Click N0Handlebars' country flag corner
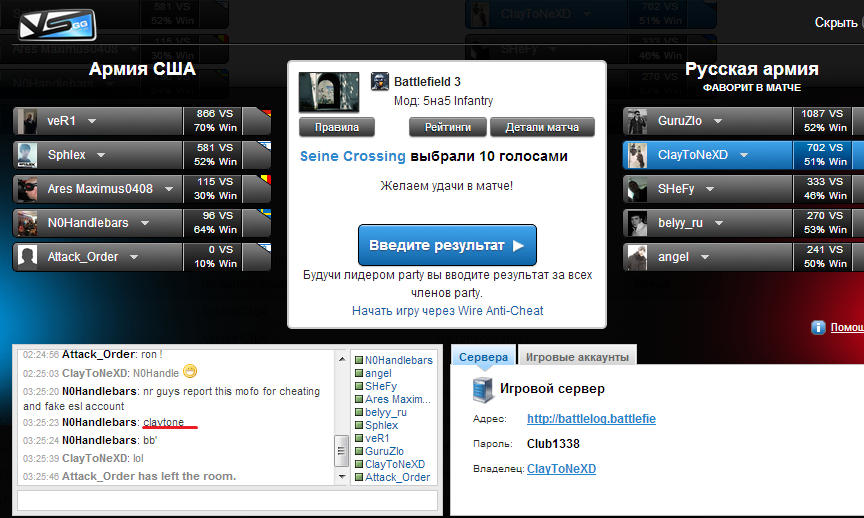Viewport: 864px width, 518px height. coord(266,214)
